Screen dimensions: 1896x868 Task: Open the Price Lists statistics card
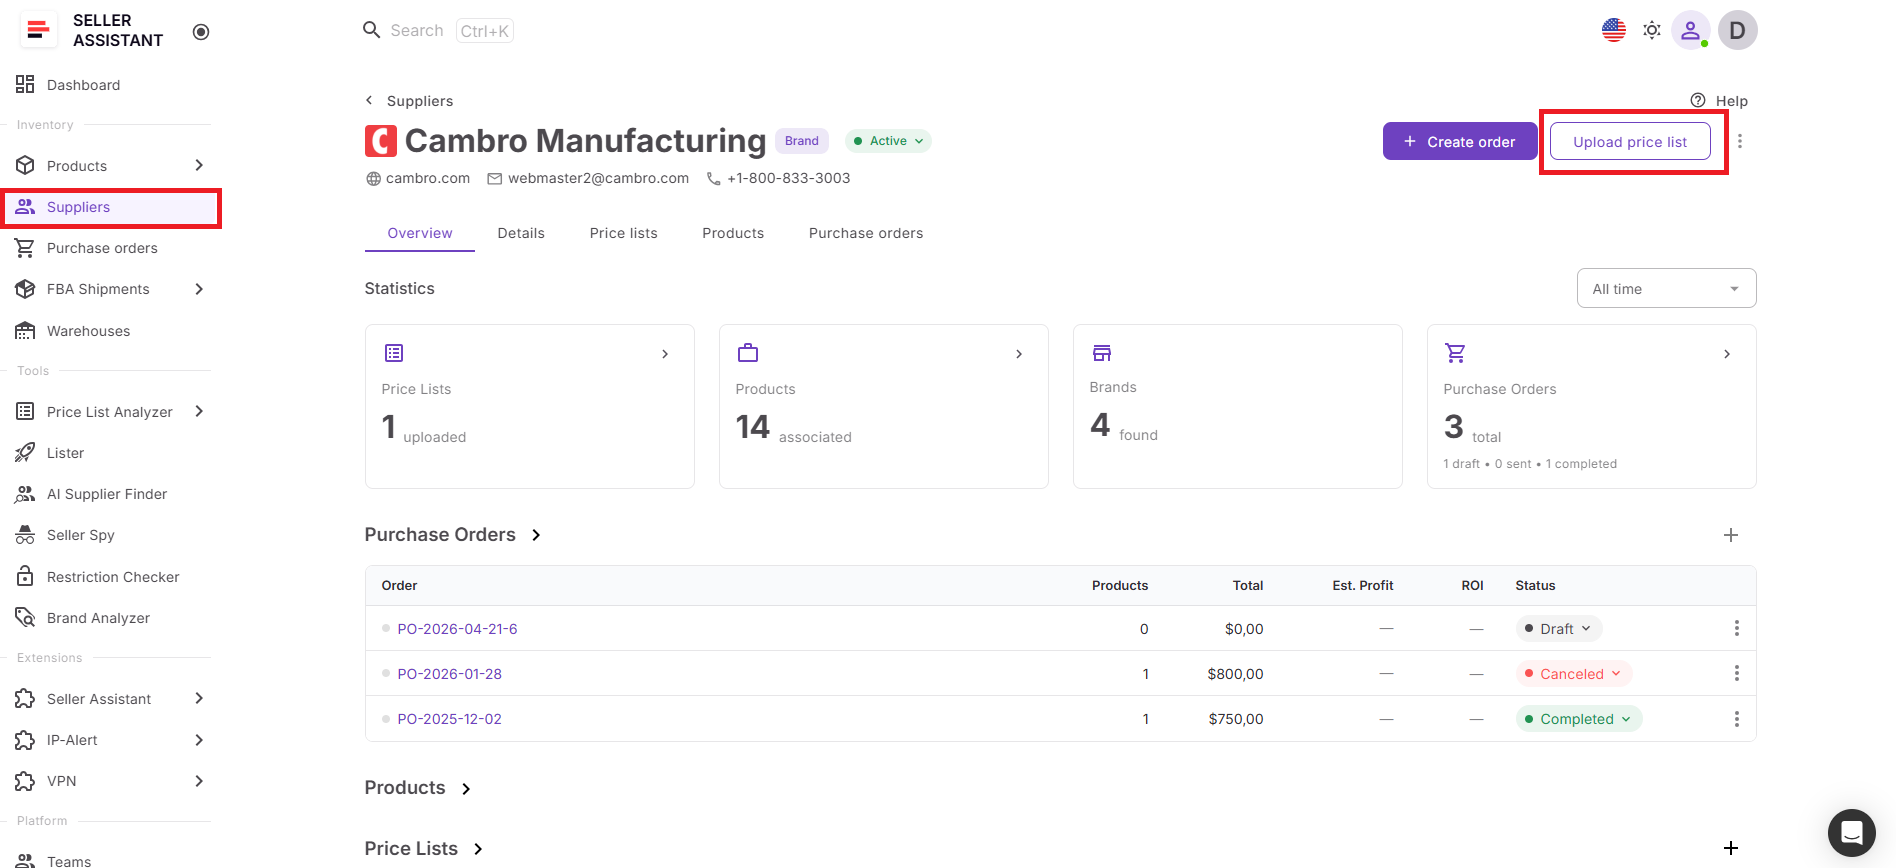[530, 407]
